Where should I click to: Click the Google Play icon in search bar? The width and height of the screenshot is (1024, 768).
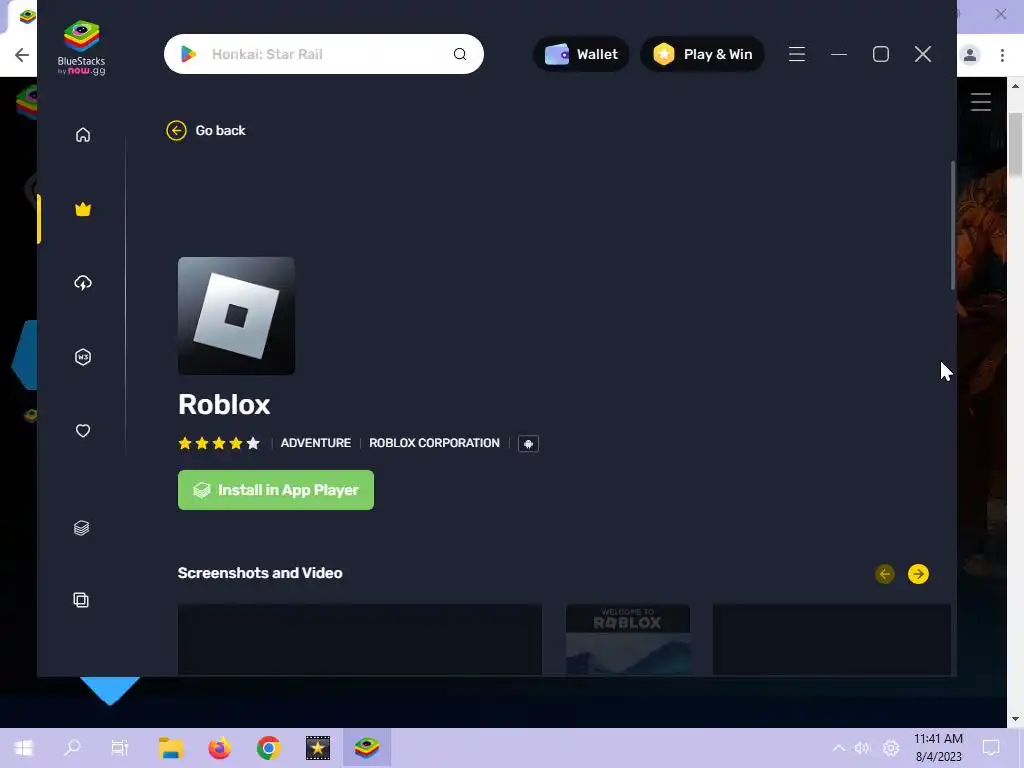[189, 54]
